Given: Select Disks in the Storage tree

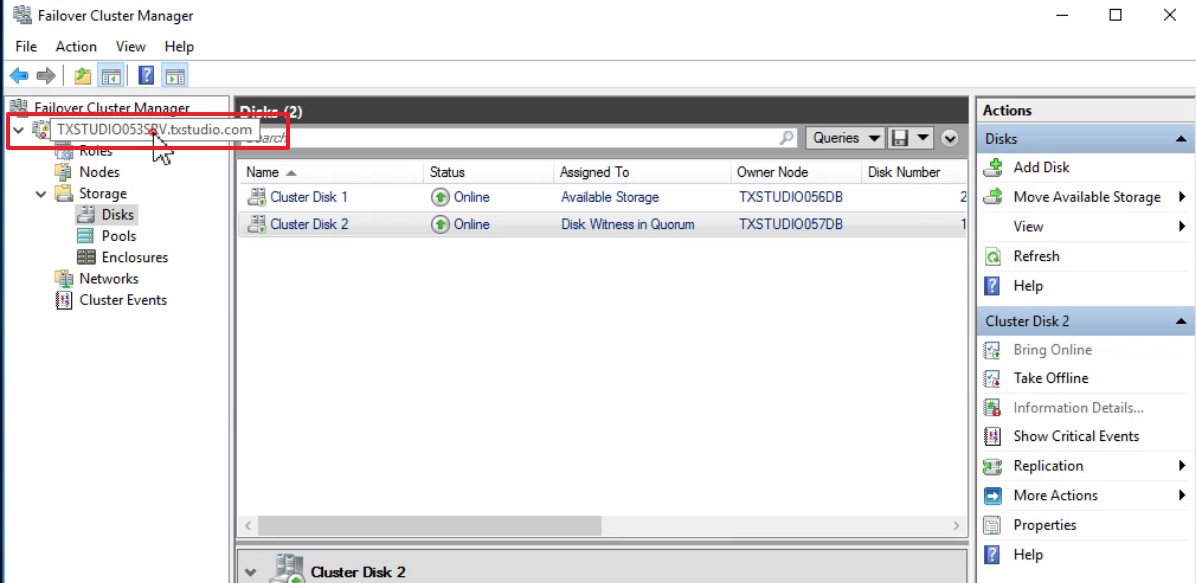Looking at the screenshot, I should [117, 214].
